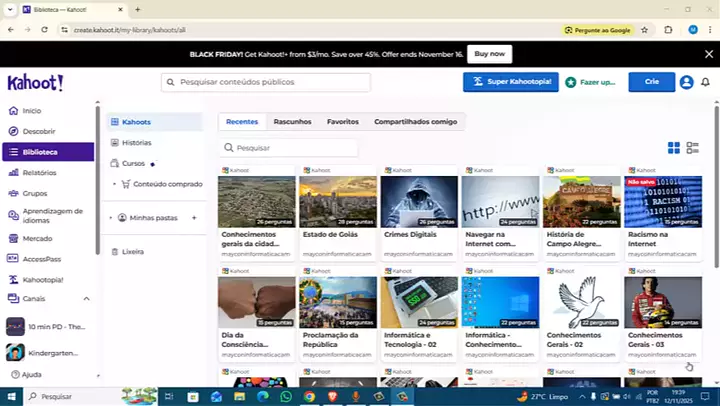Open Descobrir from the sidebar

(39, 131)
